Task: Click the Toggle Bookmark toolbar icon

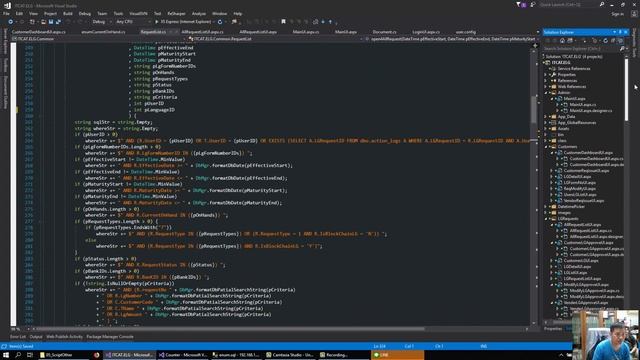Action: [x=283, y=22]
